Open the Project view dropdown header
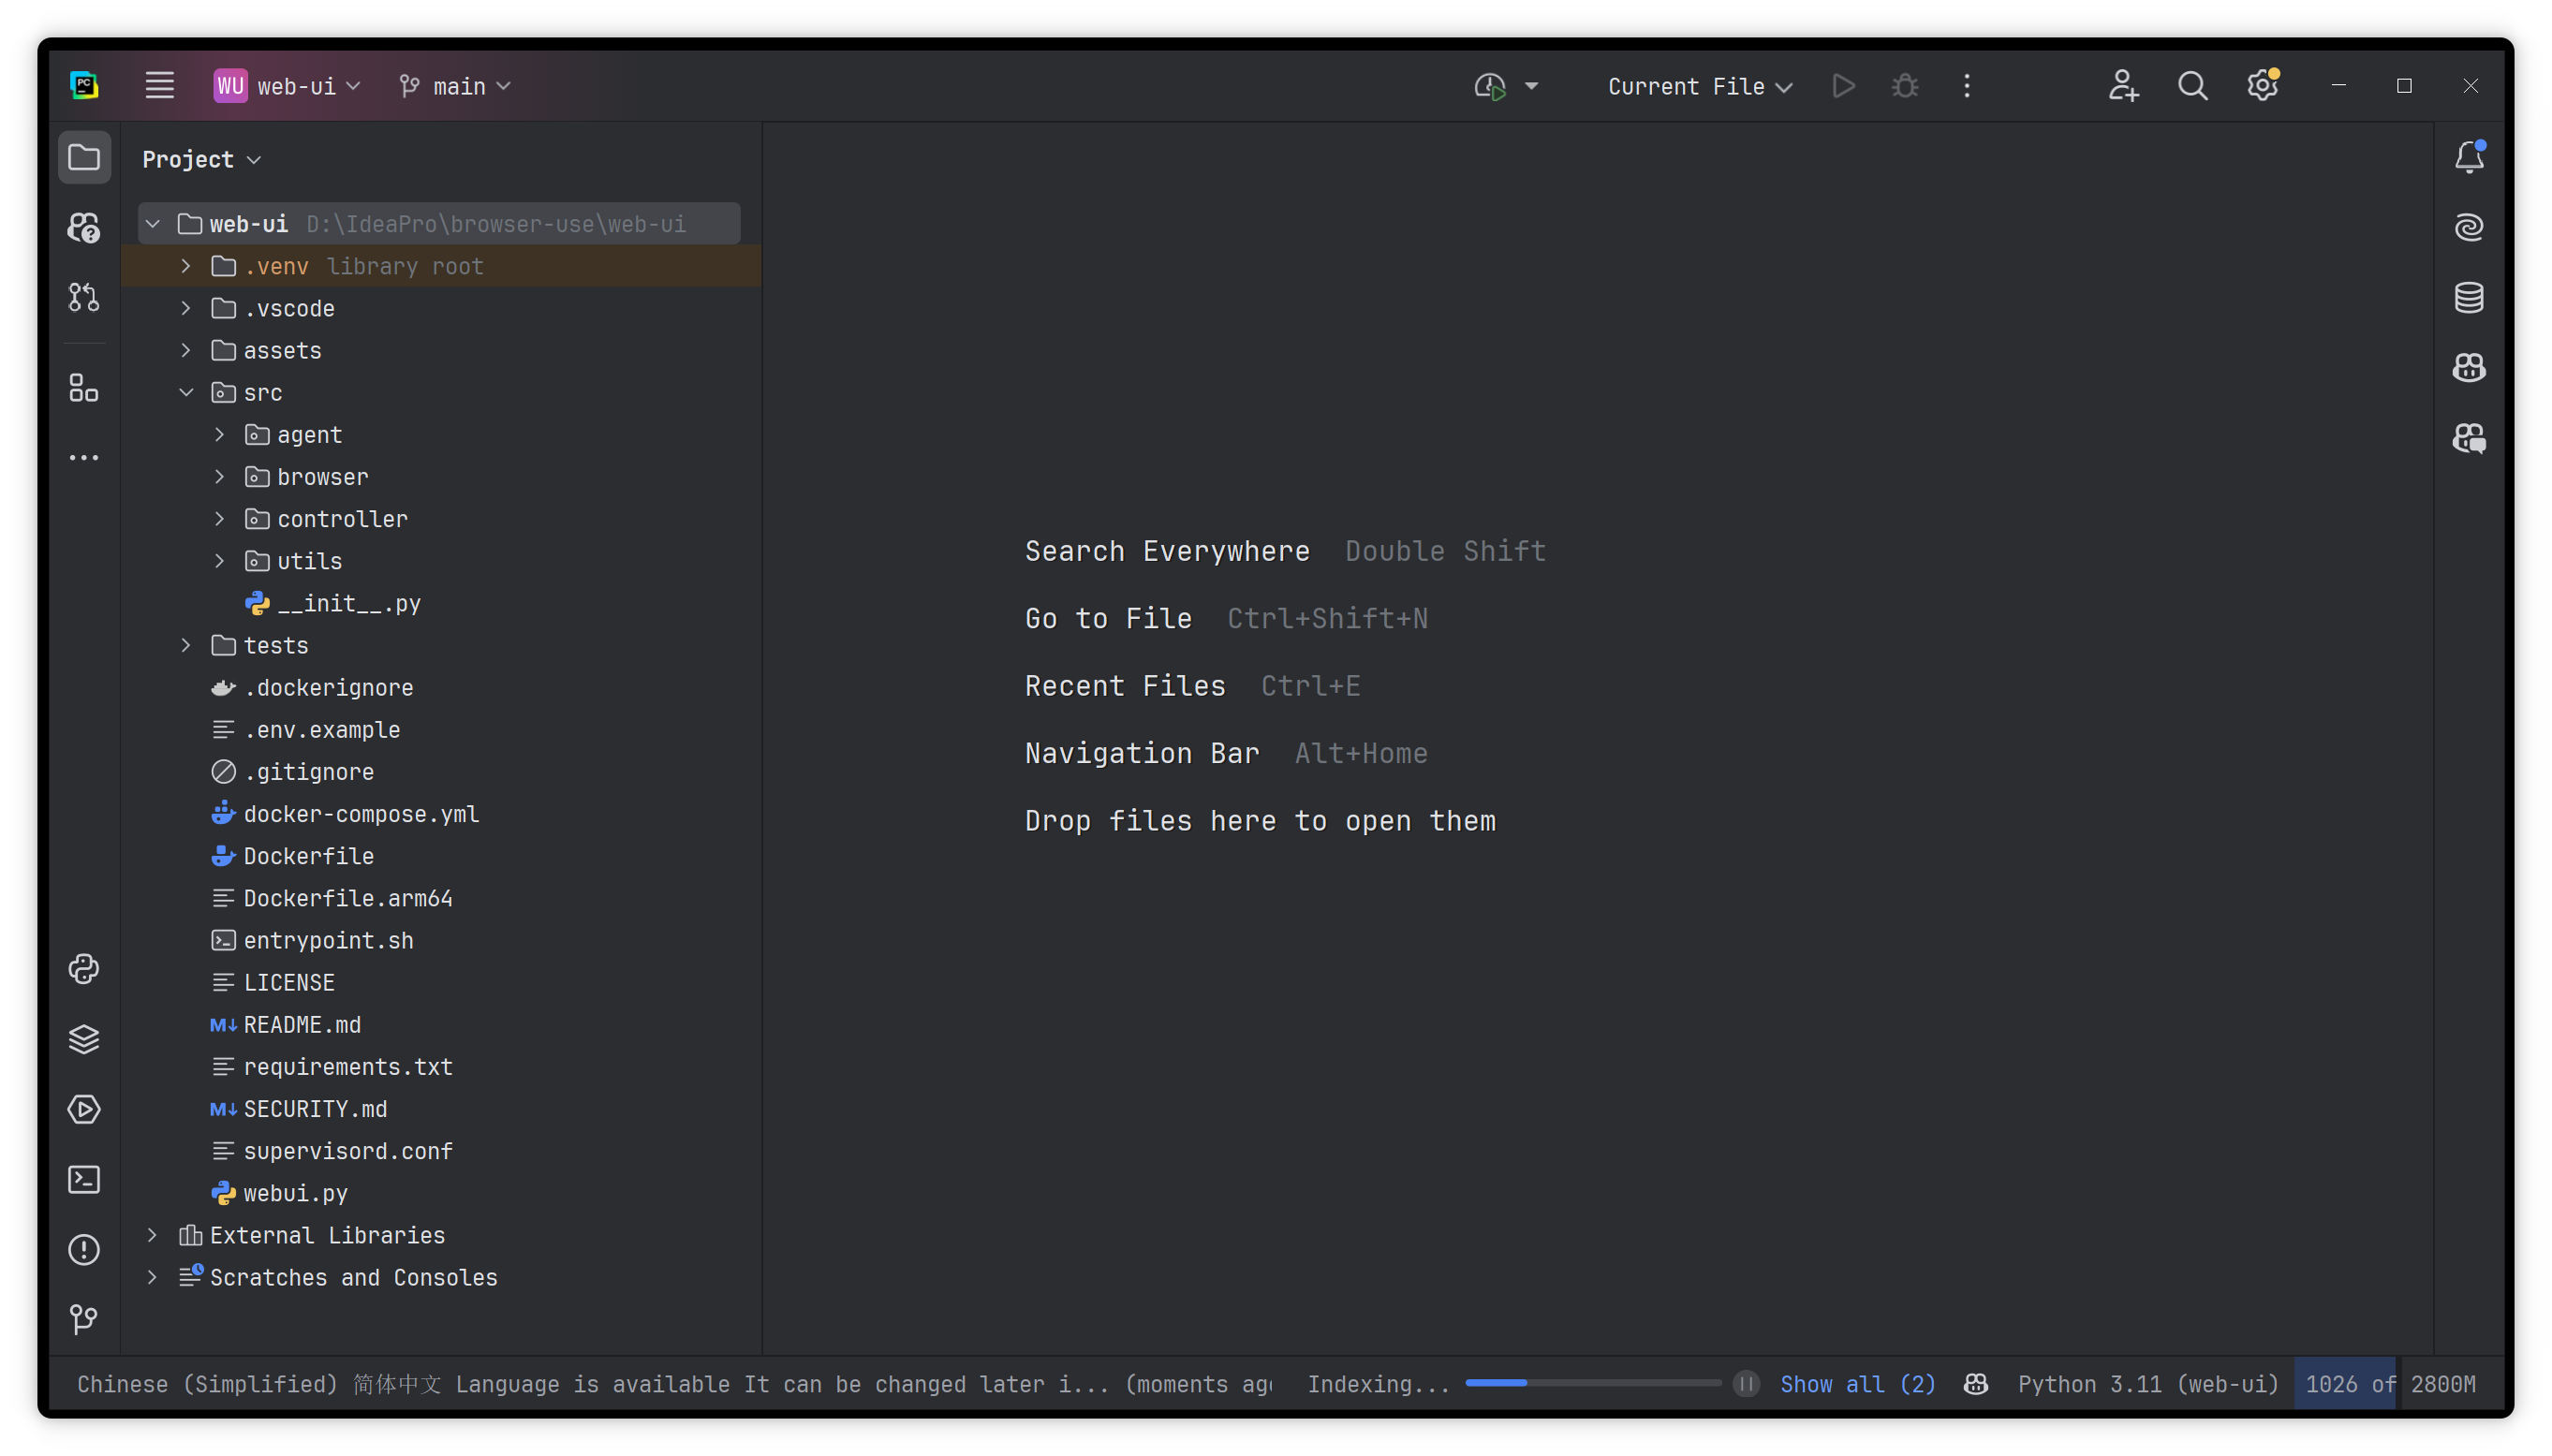The height and width of the screenshot is (1456, 2552). (201, 160)
